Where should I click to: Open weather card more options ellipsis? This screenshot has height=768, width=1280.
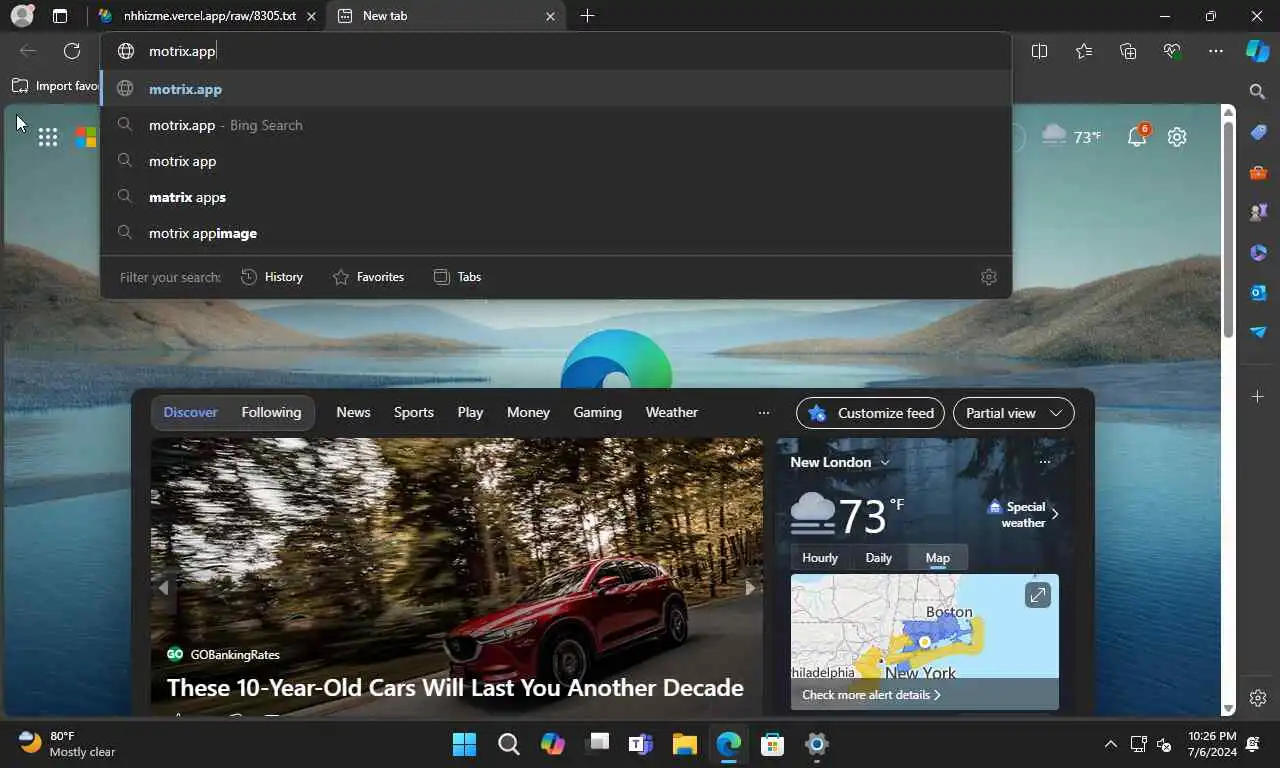coord(1045,462)
